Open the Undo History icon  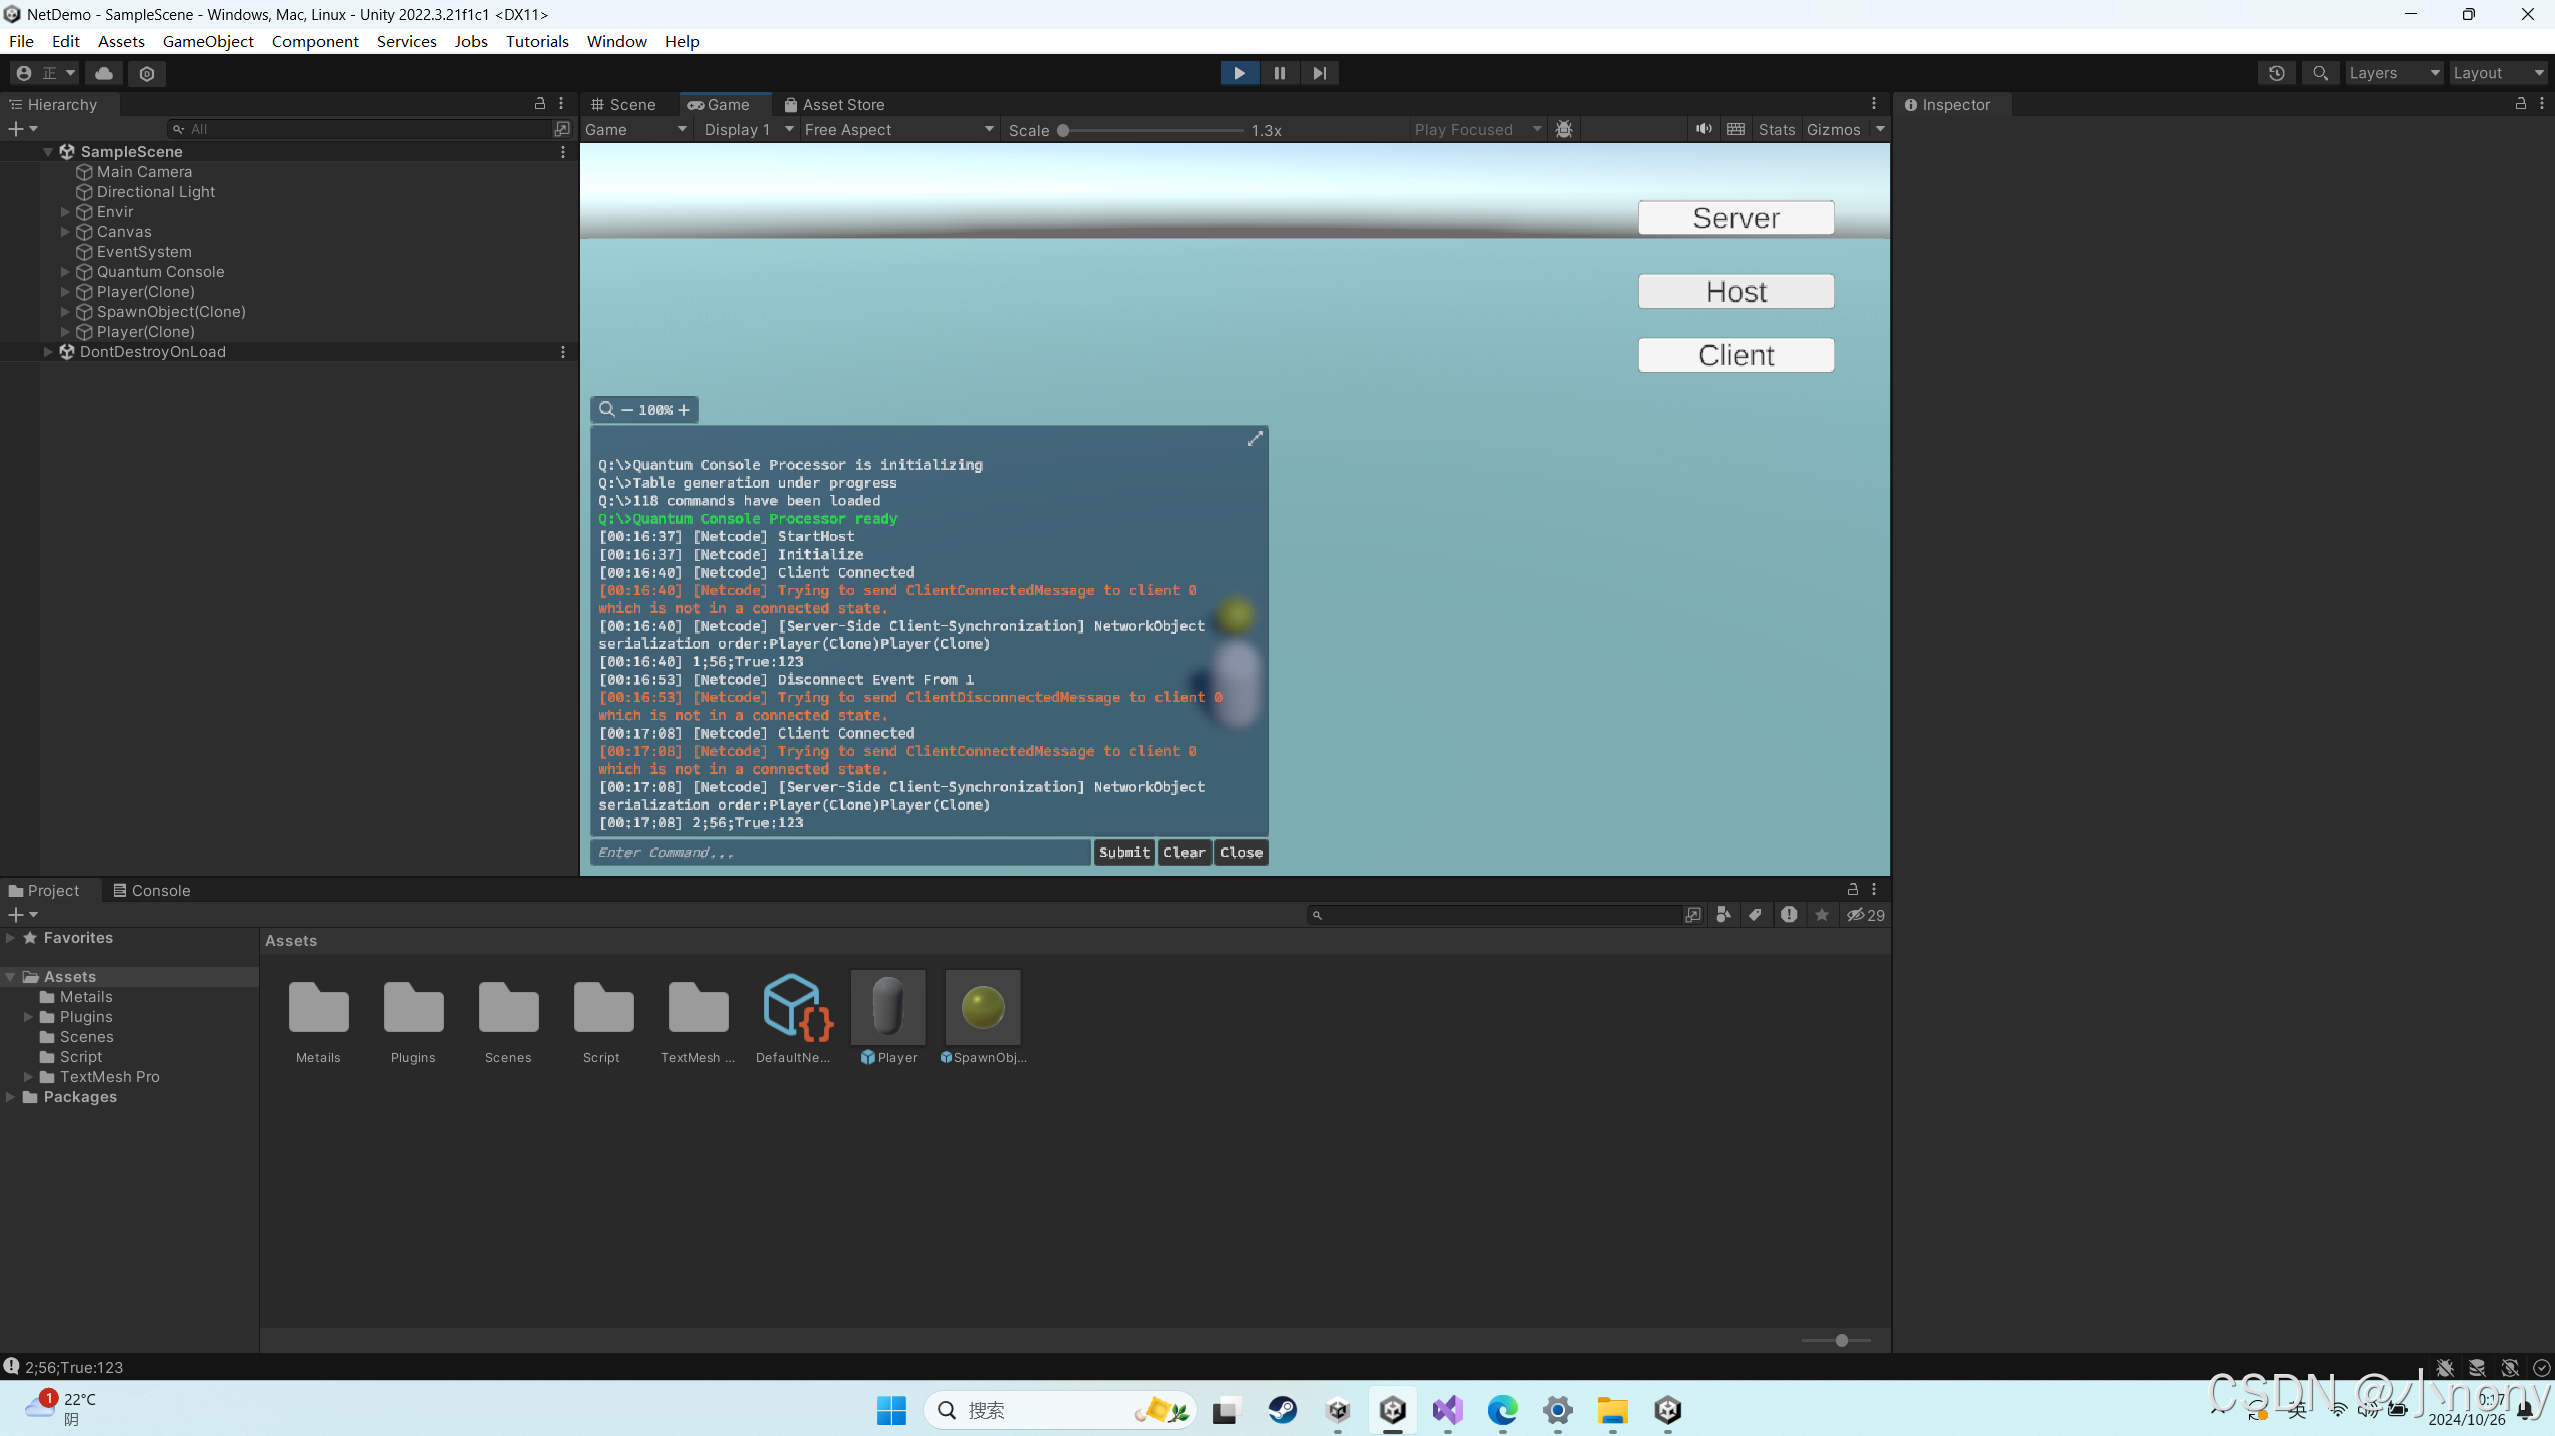[2277, 73]
